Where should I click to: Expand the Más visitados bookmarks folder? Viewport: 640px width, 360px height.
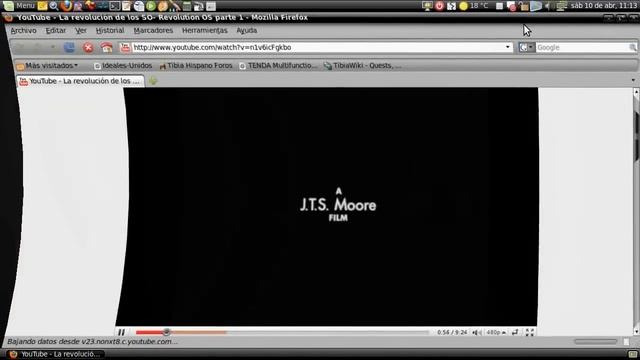tap(47, 66)
